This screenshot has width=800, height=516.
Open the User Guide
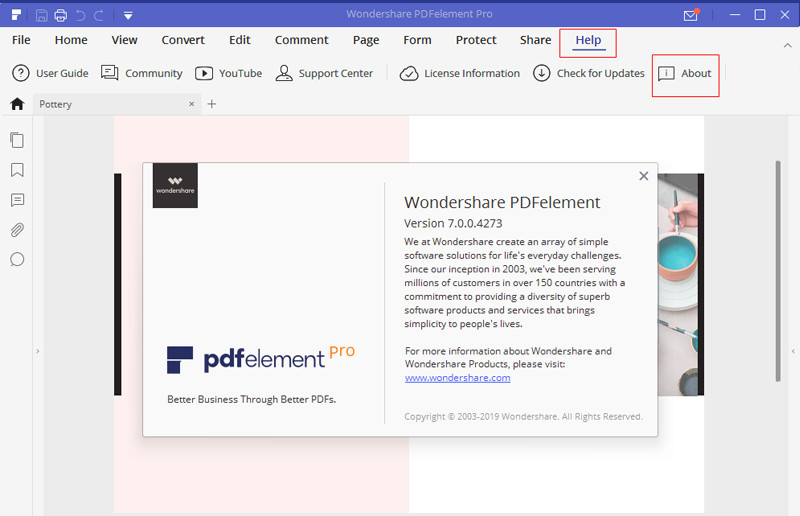(x=50, y=73)
